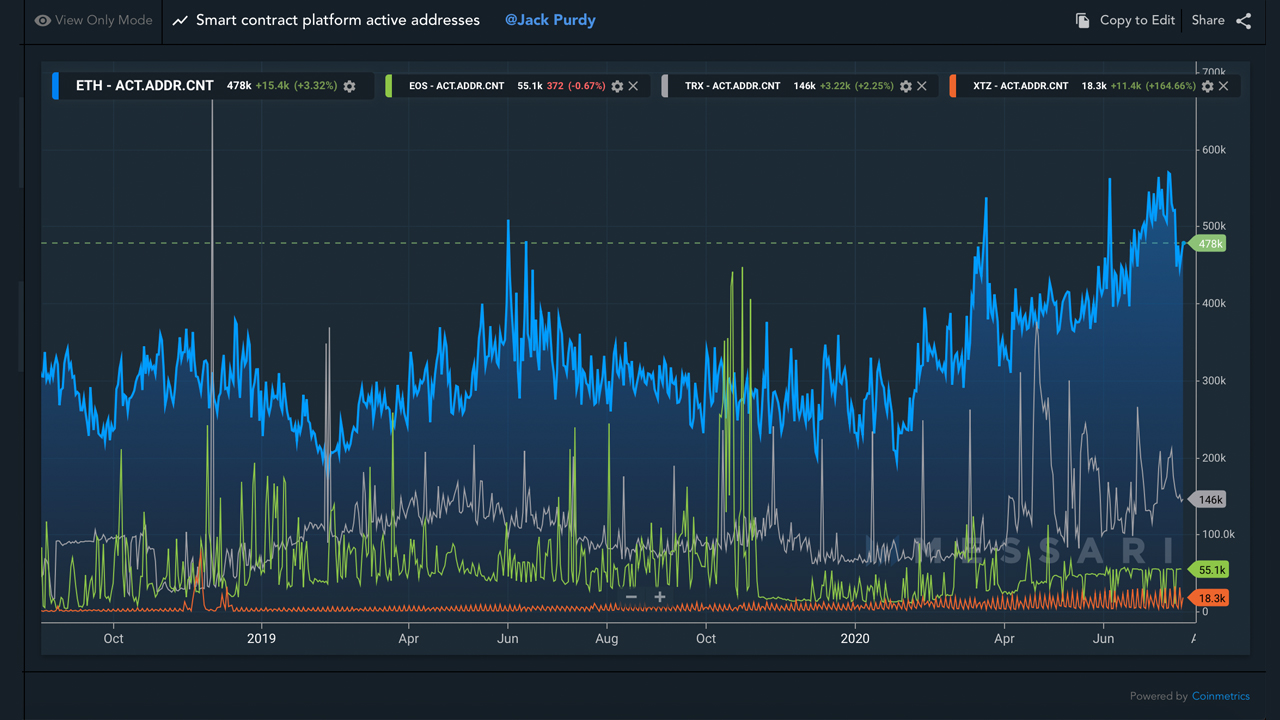Remove the EOS series with X
Screen dimensions: 1280x720
633,86
